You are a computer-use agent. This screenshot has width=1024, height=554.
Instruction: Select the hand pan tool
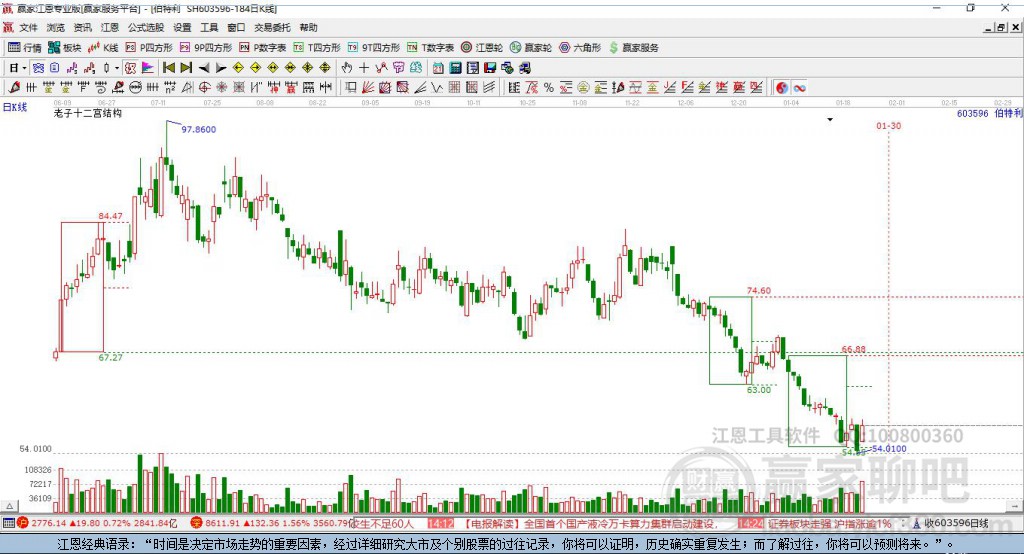[x=347, y=68]
